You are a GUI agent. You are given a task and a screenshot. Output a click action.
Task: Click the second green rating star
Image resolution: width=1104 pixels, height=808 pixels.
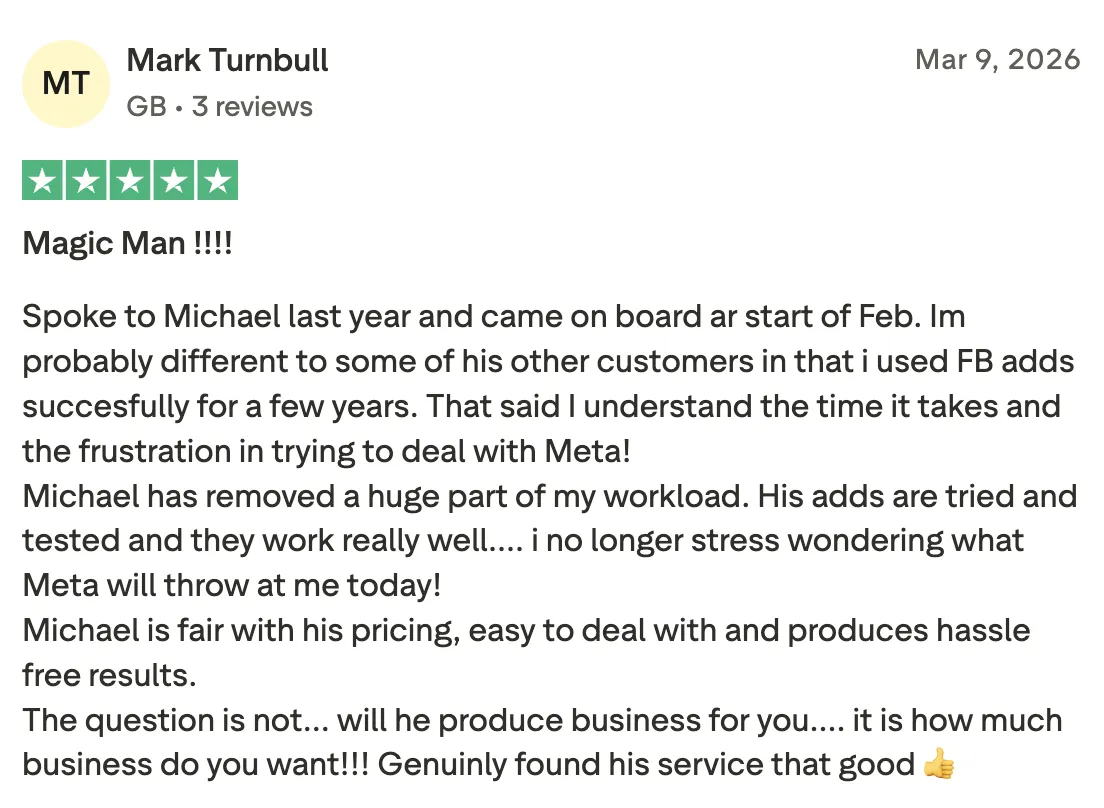coord(86,180)
